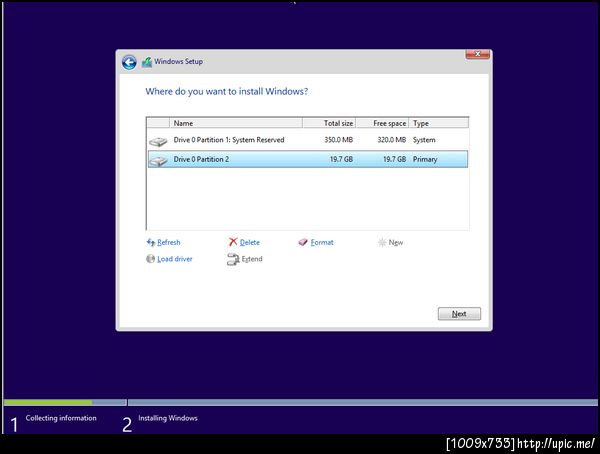
Task: Click the Collecting information step label
Action: (x=61, y=418)
